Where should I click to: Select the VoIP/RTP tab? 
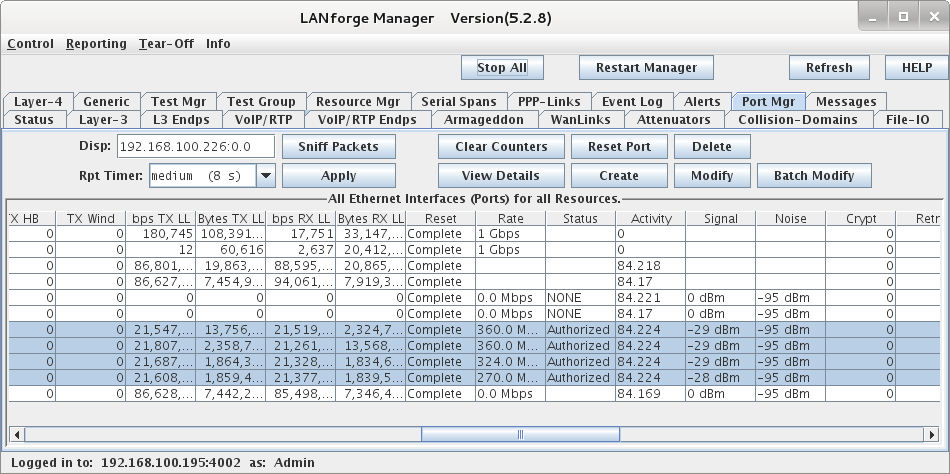[264, 119]
